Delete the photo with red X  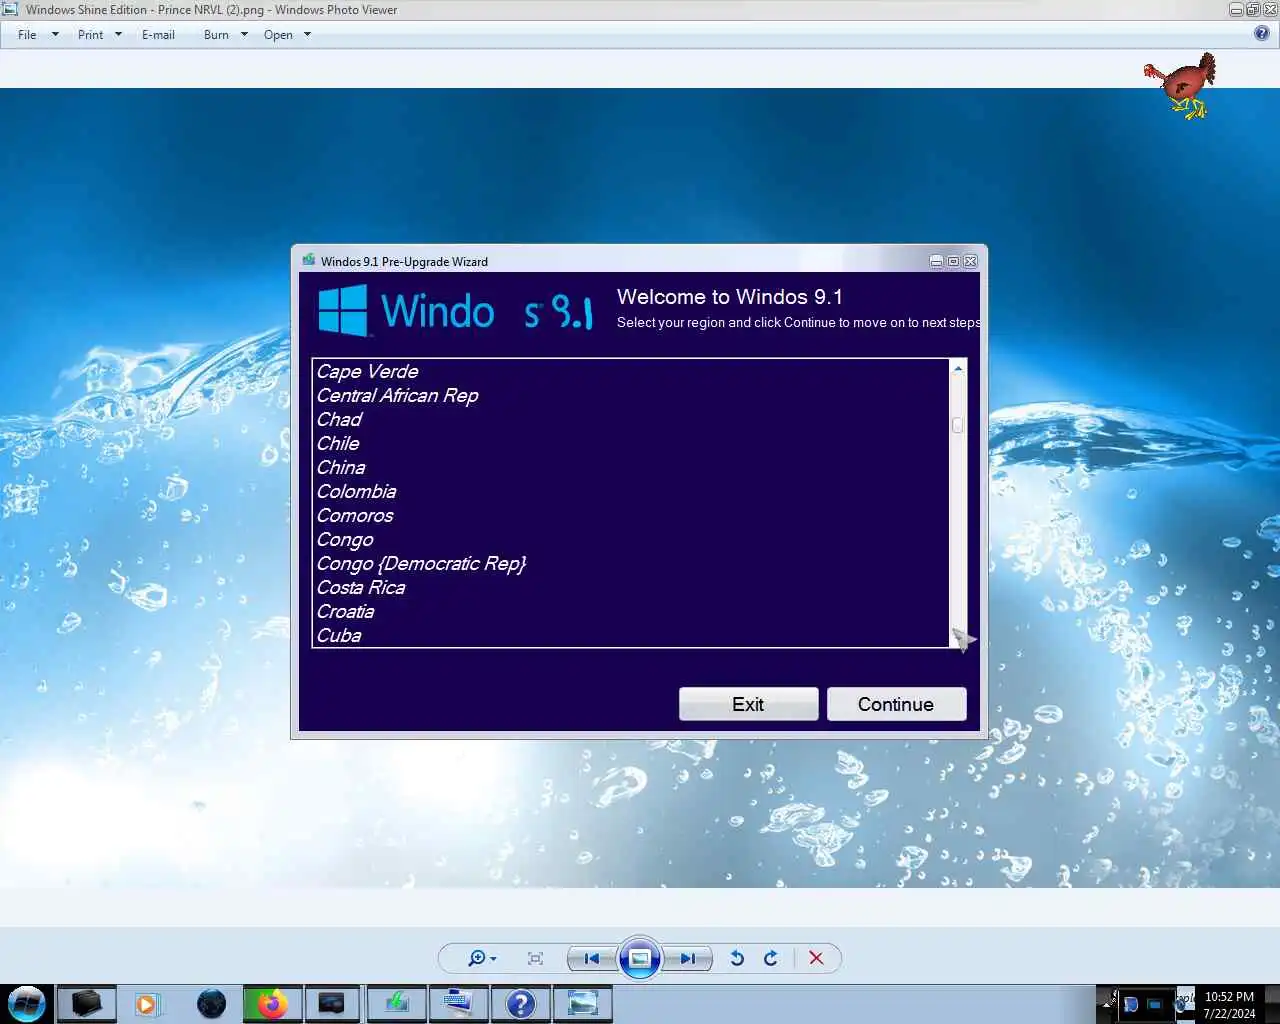coord(816,958)
